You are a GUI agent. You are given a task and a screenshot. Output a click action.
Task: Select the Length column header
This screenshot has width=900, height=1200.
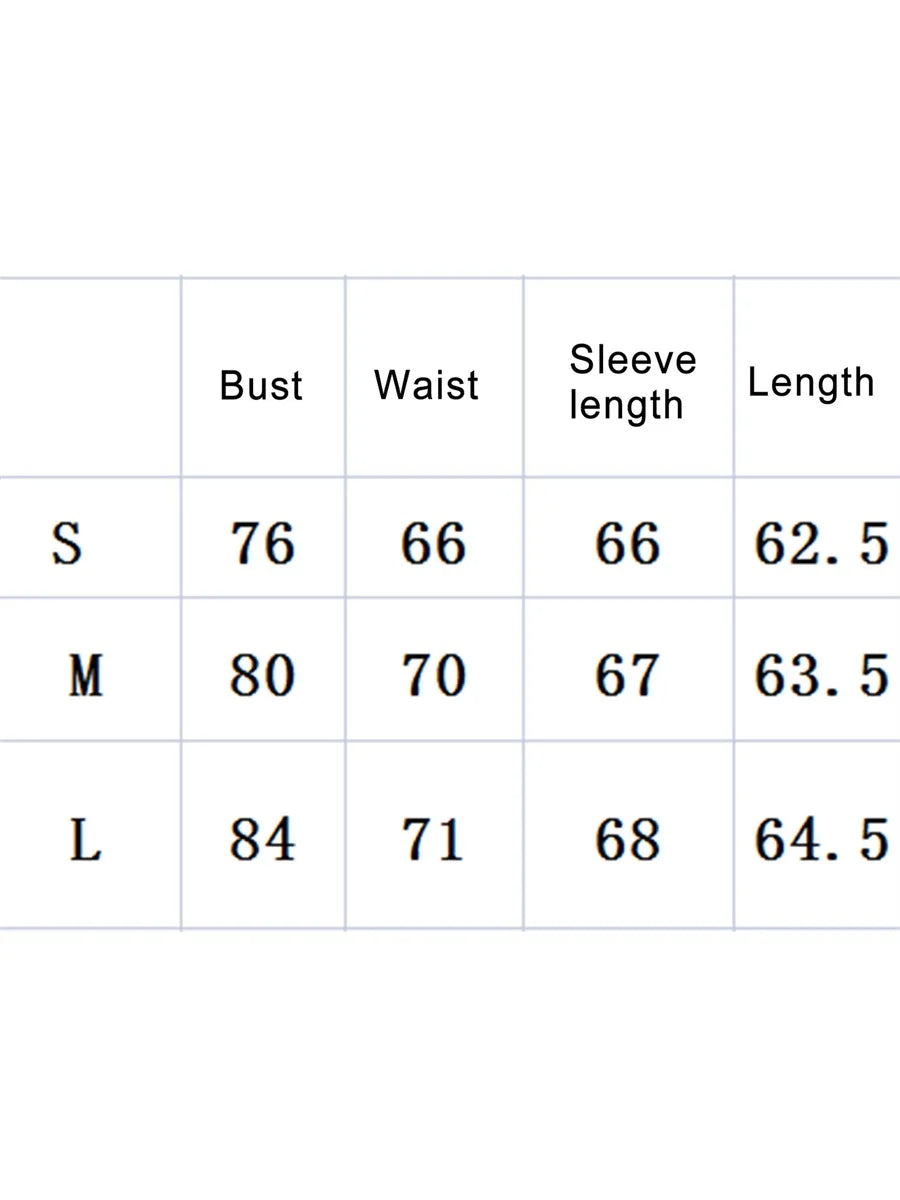[x=811, y=382]
